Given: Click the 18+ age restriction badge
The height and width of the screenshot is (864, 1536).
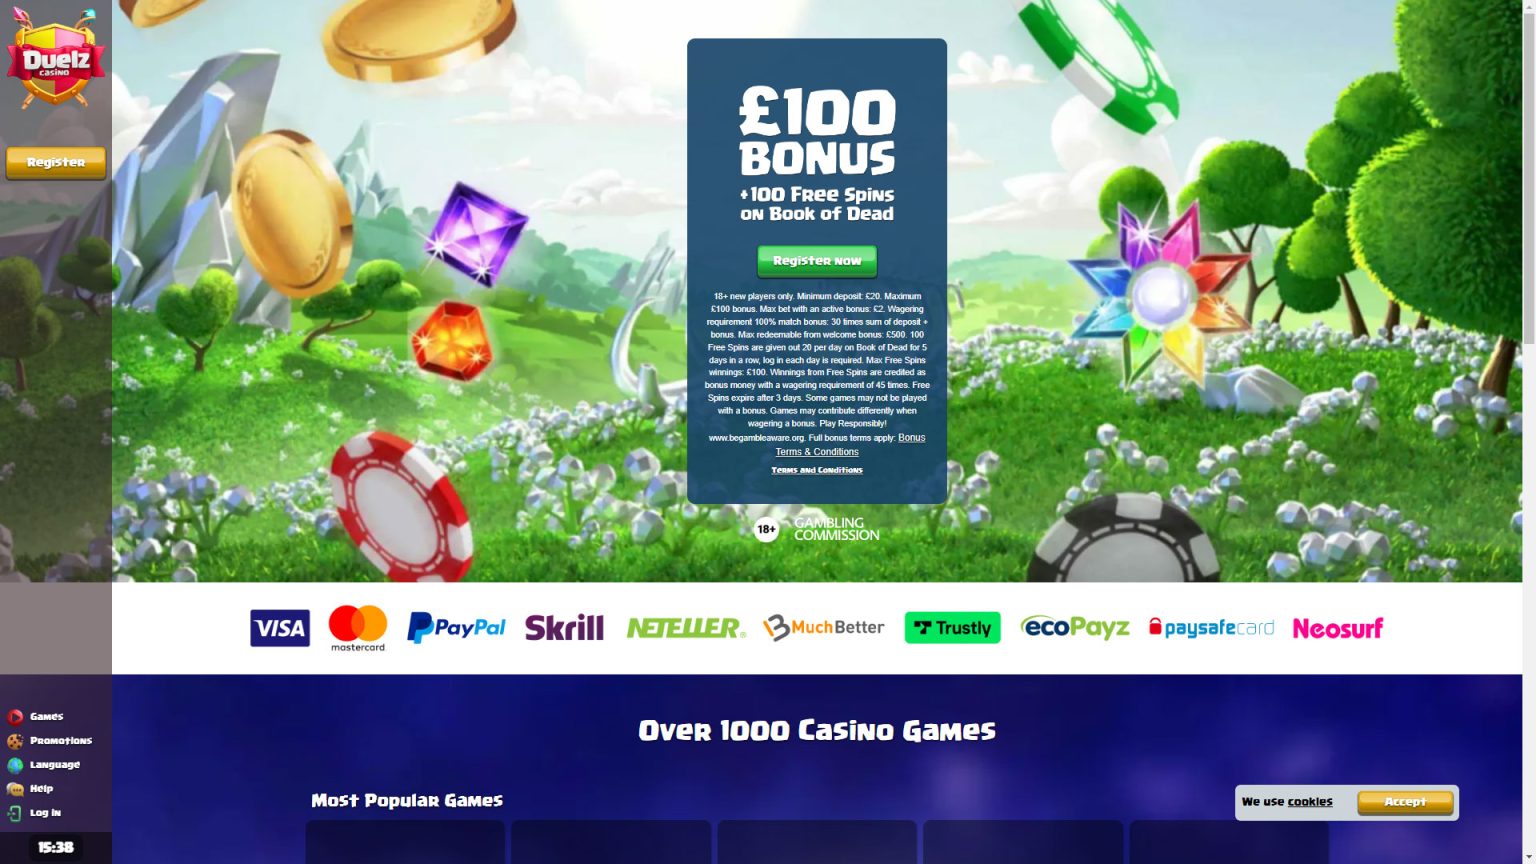Looking at the screenshot, I should pyautogui.click(x=766, y=529).
